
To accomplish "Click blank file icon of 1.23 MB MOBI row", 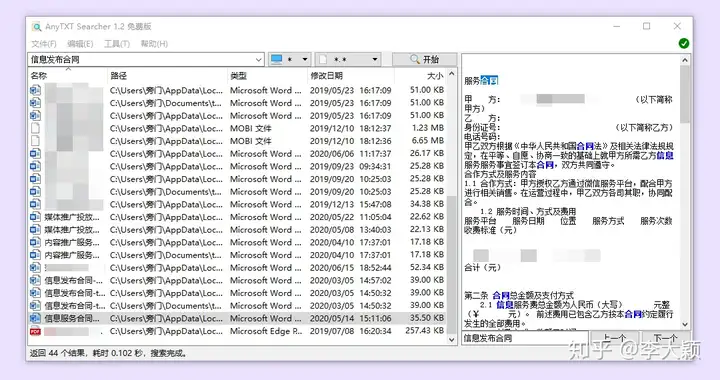I will (35, 128).
